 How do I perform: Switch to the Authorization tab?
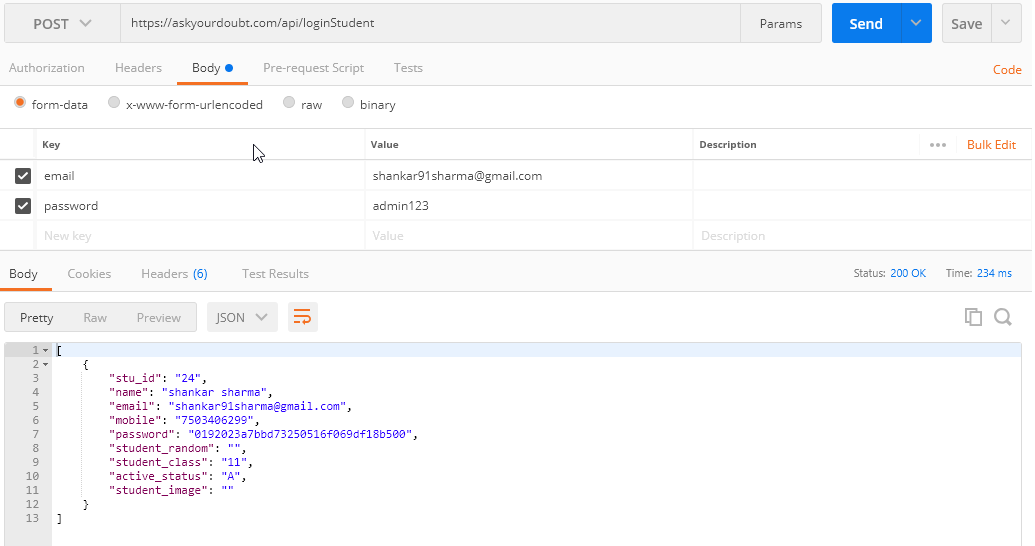46,68
